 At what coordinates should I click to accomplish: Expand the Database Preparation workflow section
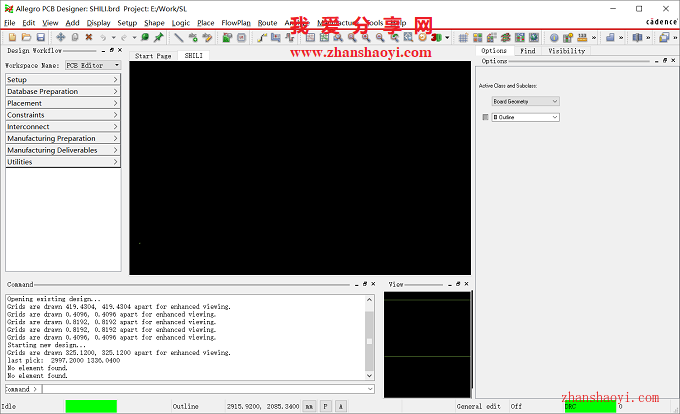coord(63,91)
